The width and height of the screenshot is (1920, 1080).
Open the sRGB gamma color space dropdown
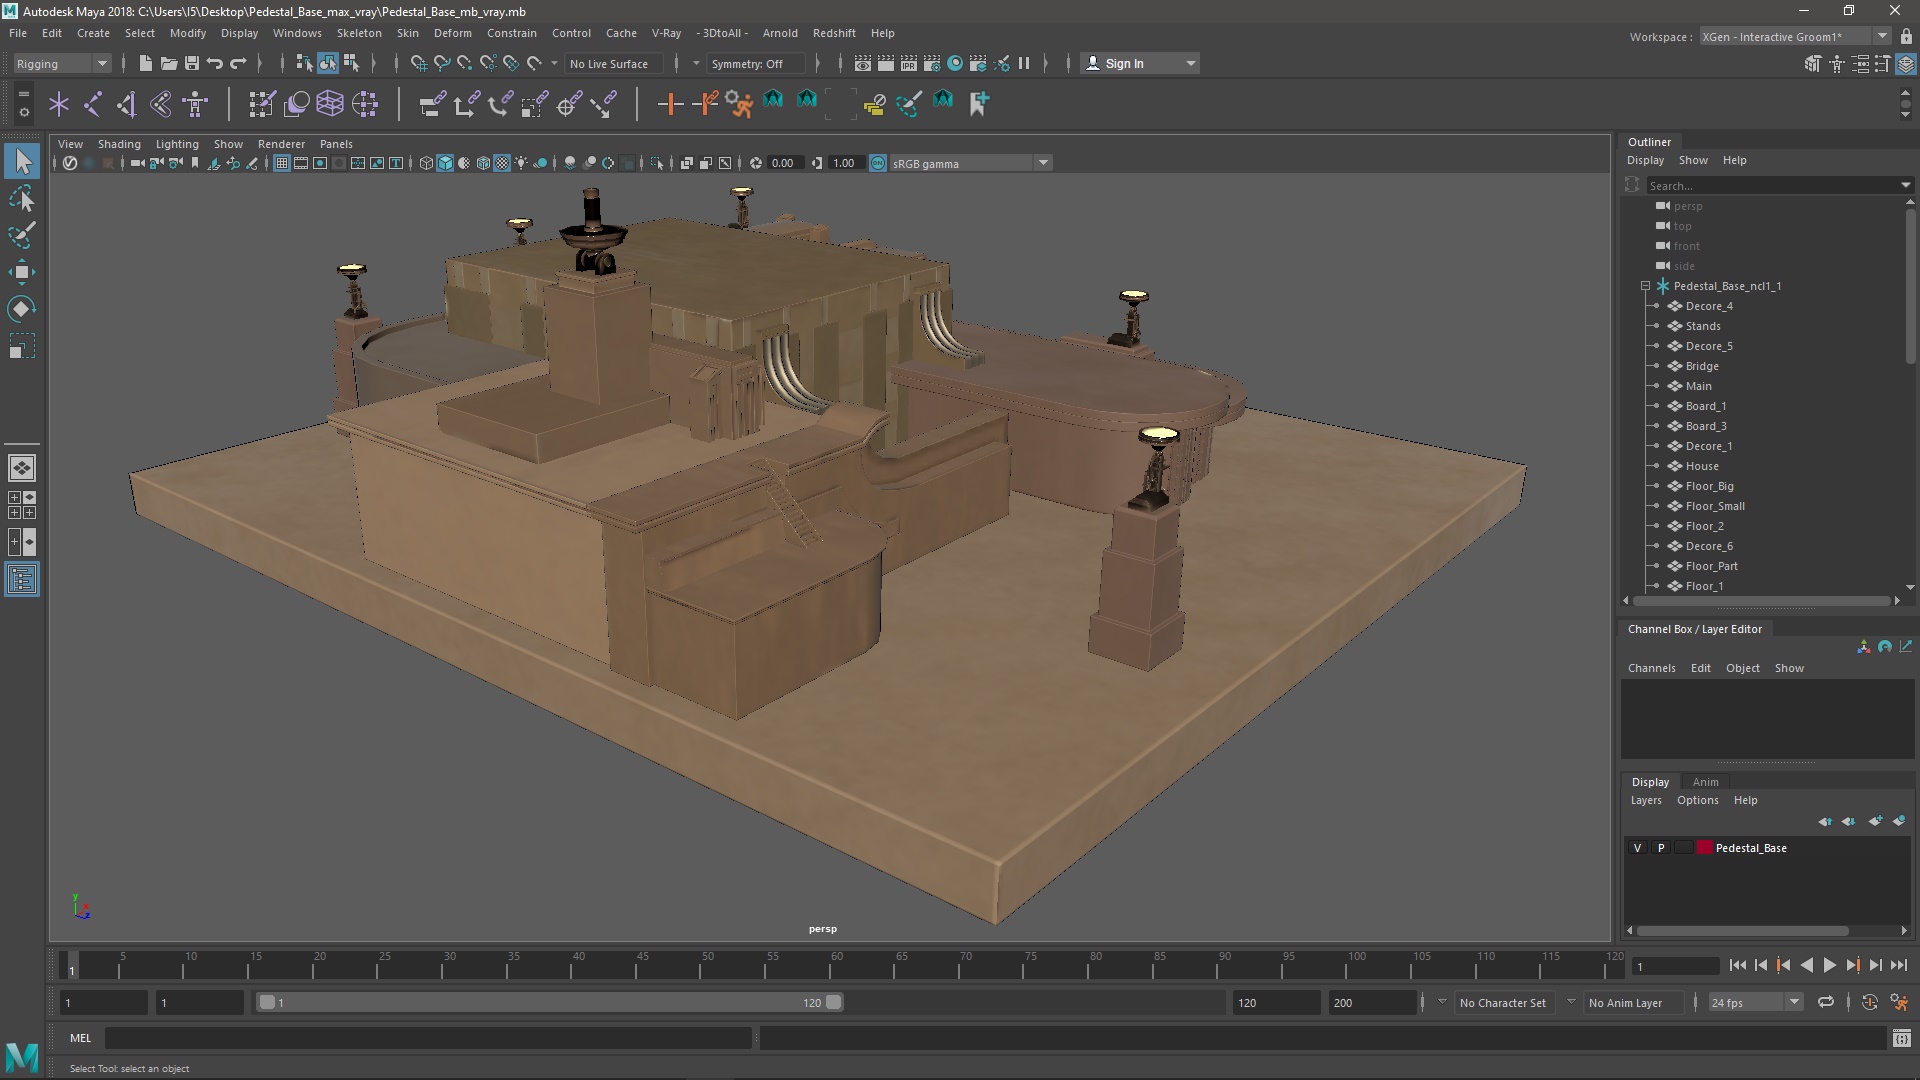coord(1043,162)
